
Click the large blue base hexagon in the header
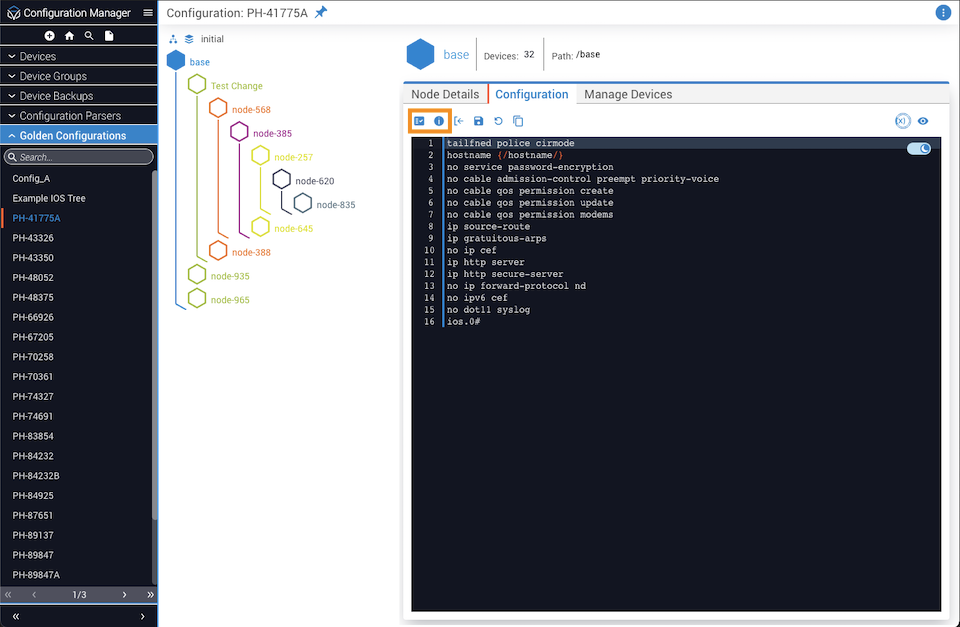pyautogui.click(x=420, y=54)
